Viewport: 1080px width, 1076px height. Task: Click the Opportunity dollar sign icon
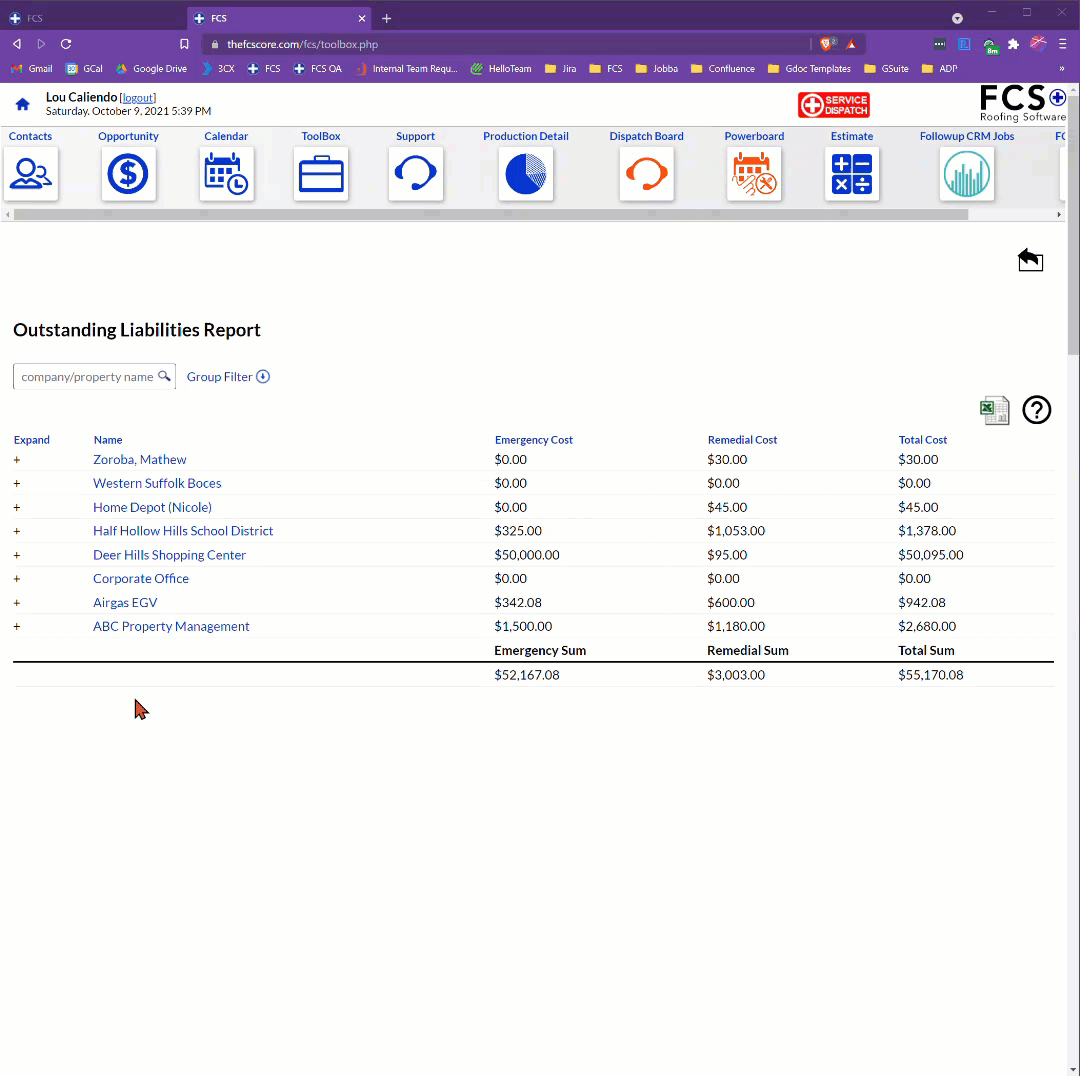point(128,174)
